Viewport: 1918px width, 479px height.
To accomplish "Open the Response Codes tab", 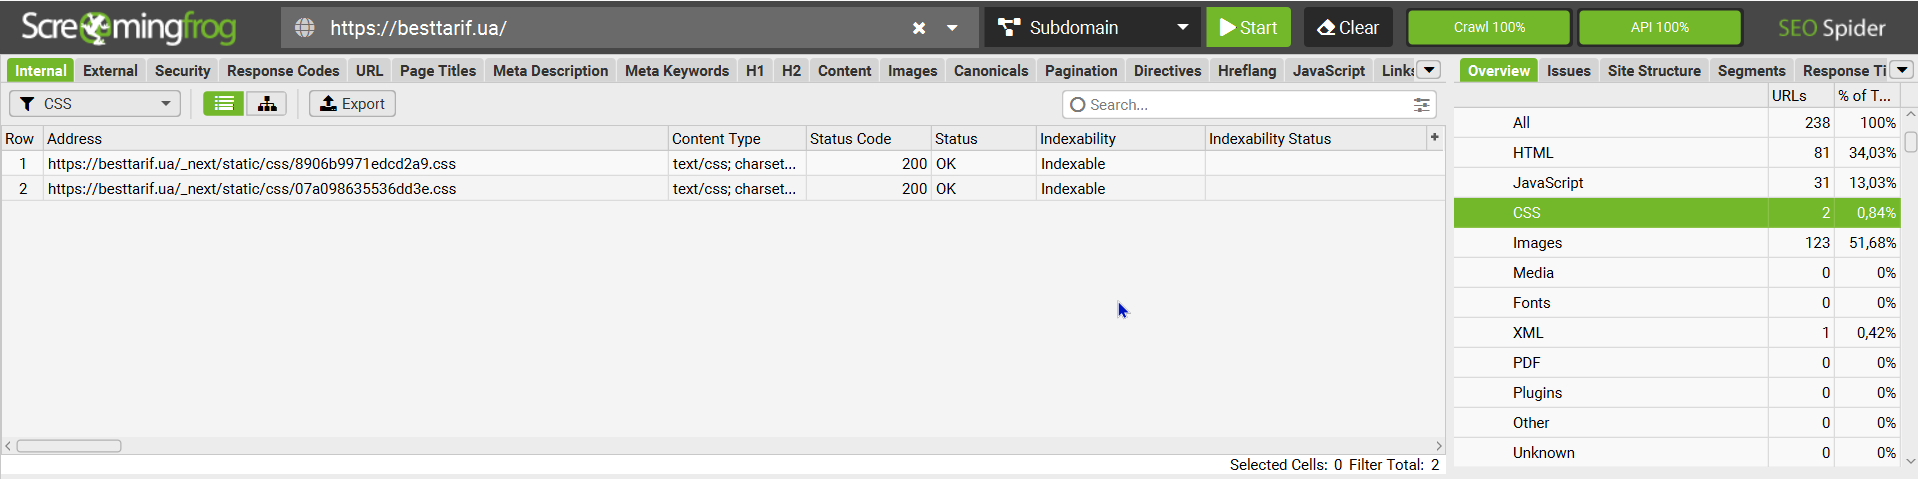I will pyautogui.click(x=283, y=71).
